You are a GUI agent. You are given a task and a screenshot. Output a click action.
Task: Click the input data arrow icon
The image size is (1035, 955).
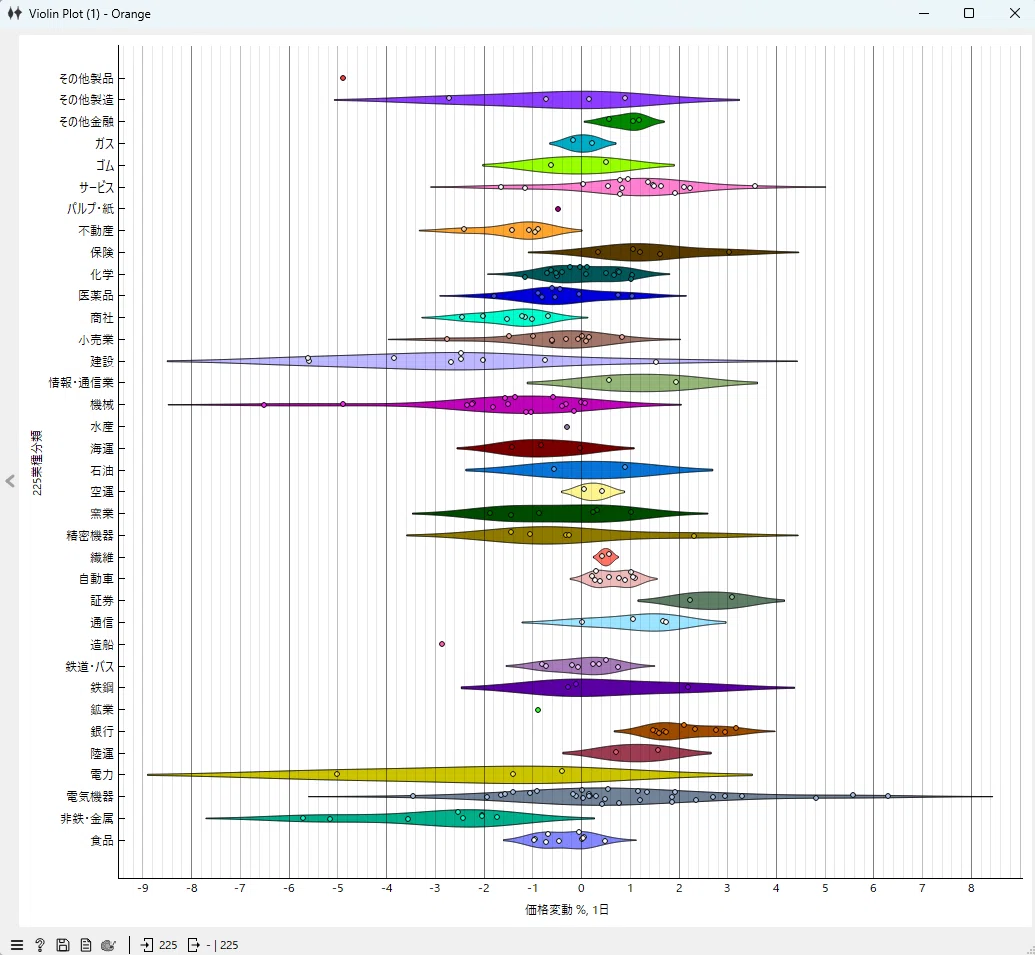pos(147,945)
